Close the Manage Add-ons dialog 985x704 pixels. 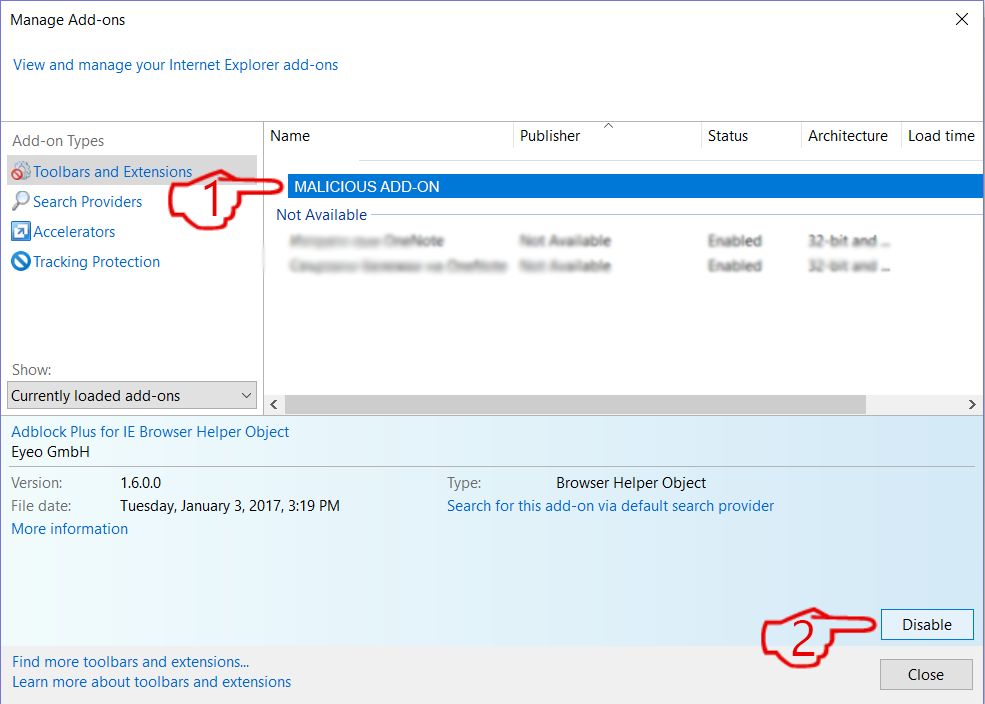pos(925,673)
